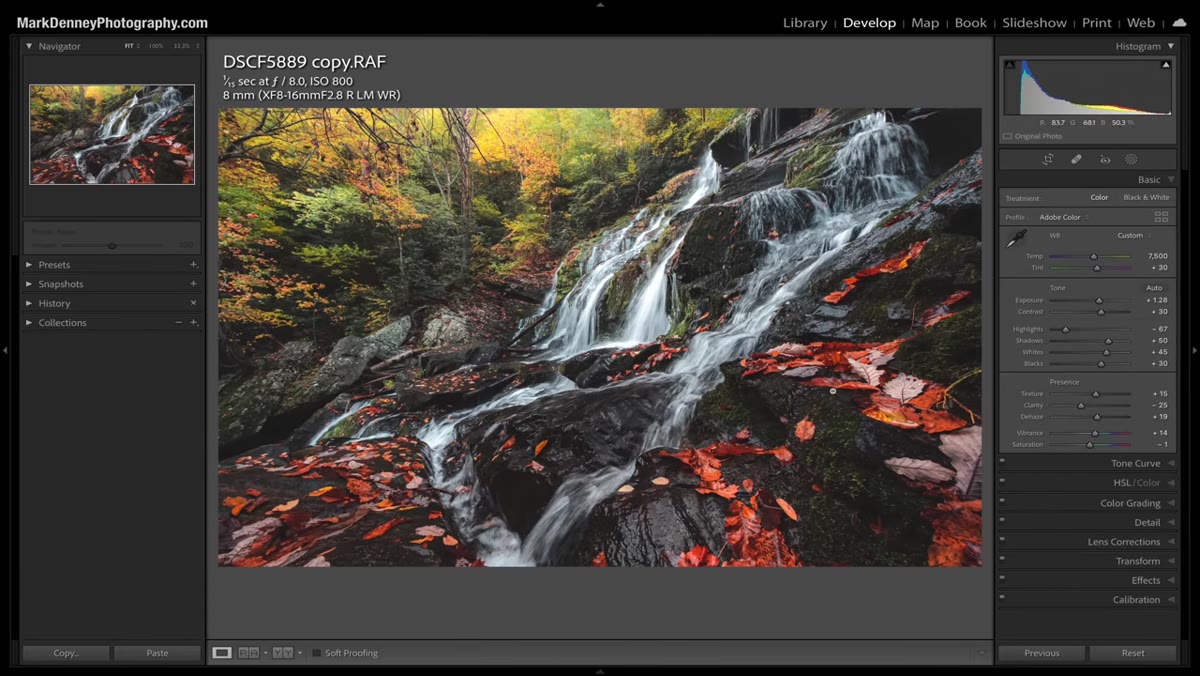This screenshot has height=676, width=1200.
Task: Toggle shadow clipping indicator in histogram
Action: coord(1009,65)
